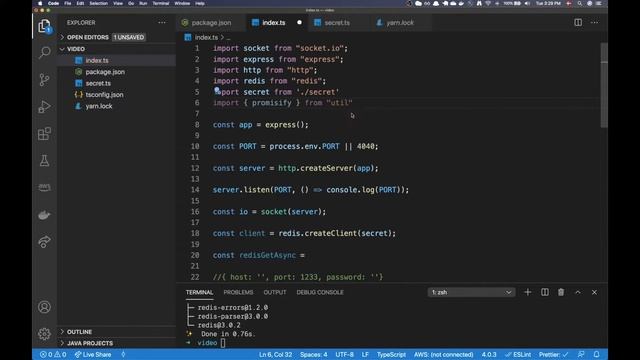
Task: Change encoding via UTF-8 status item
Action: 344,354
